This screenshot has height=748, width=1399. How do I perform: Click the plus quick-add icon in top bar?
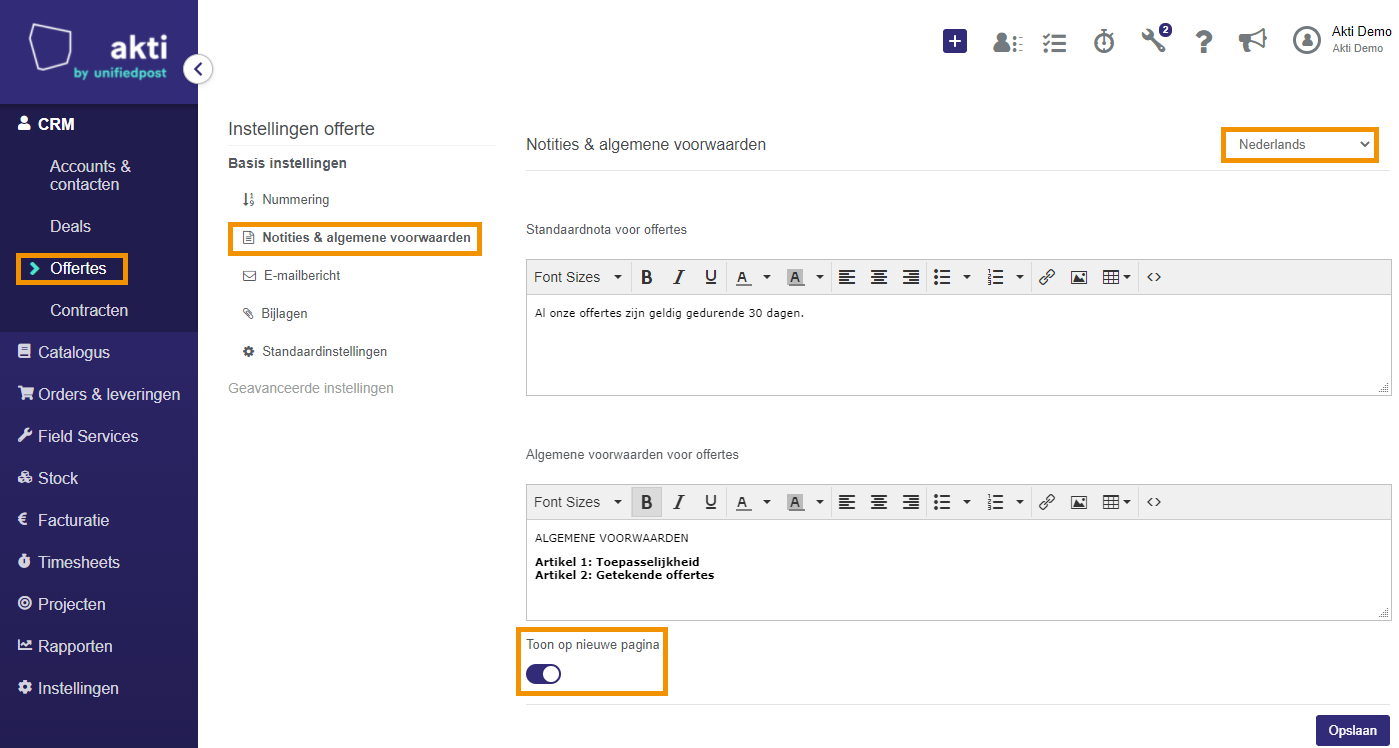click(x=955, y=41)
